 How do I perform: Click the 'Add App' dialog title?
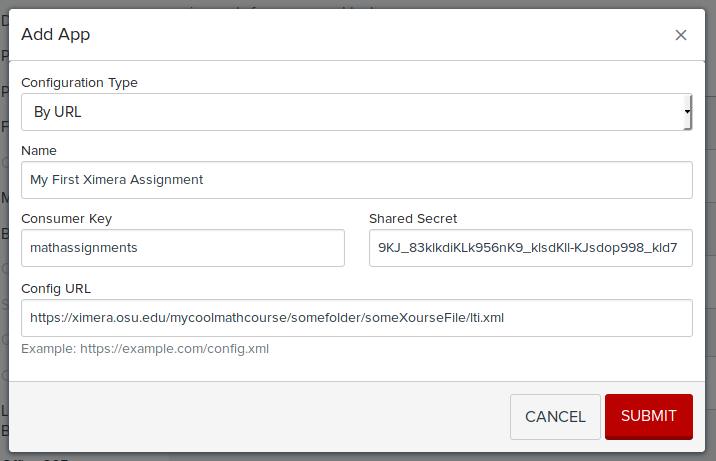point(55,35)
